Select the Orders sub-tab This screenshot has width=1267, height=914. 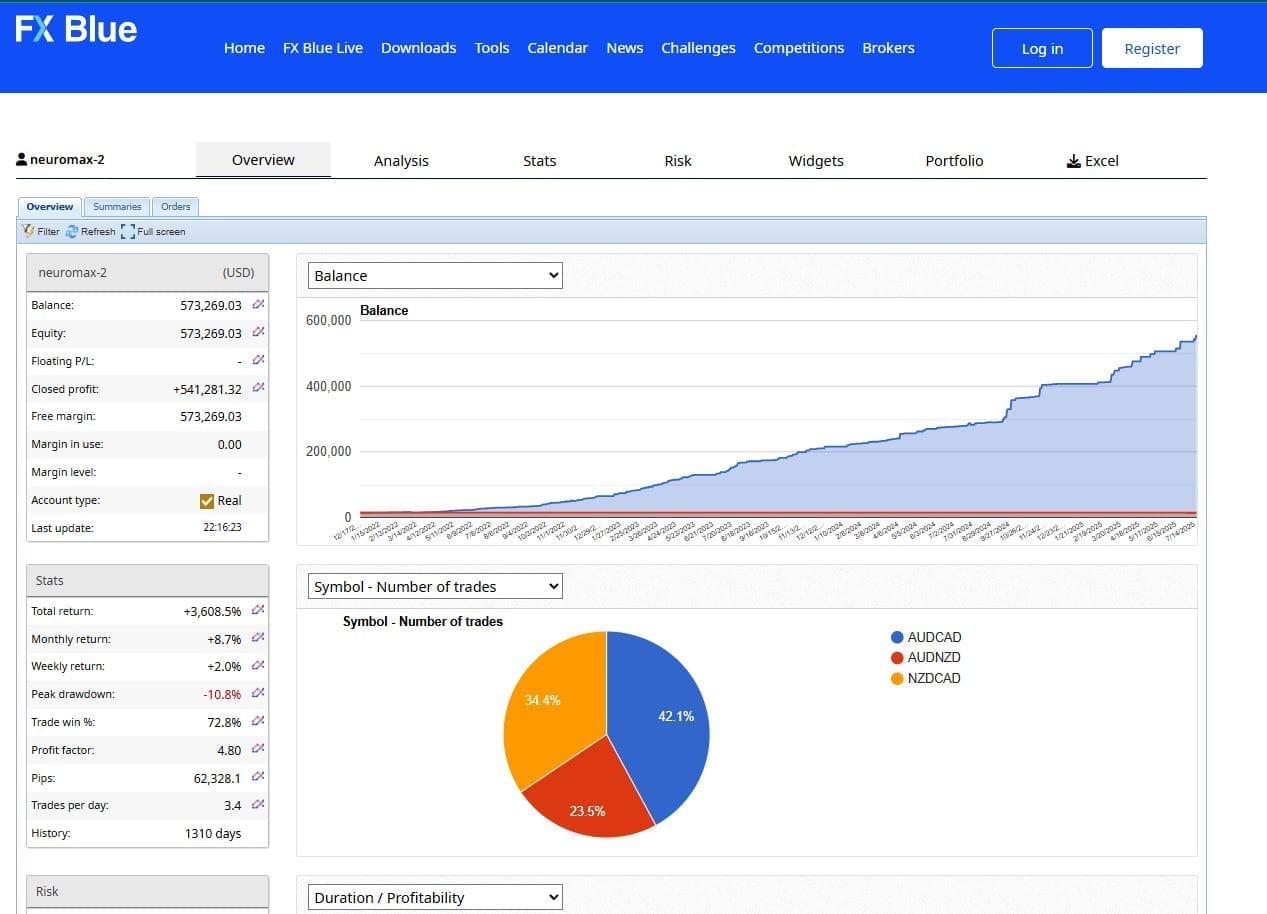tap(176, 207)
